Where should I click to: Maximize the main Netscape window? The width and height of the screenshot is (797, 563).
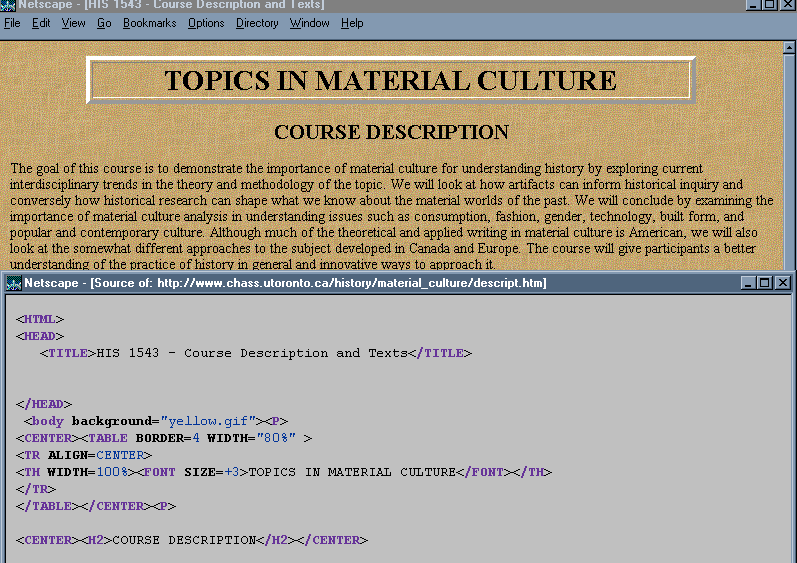click(771, 5)
